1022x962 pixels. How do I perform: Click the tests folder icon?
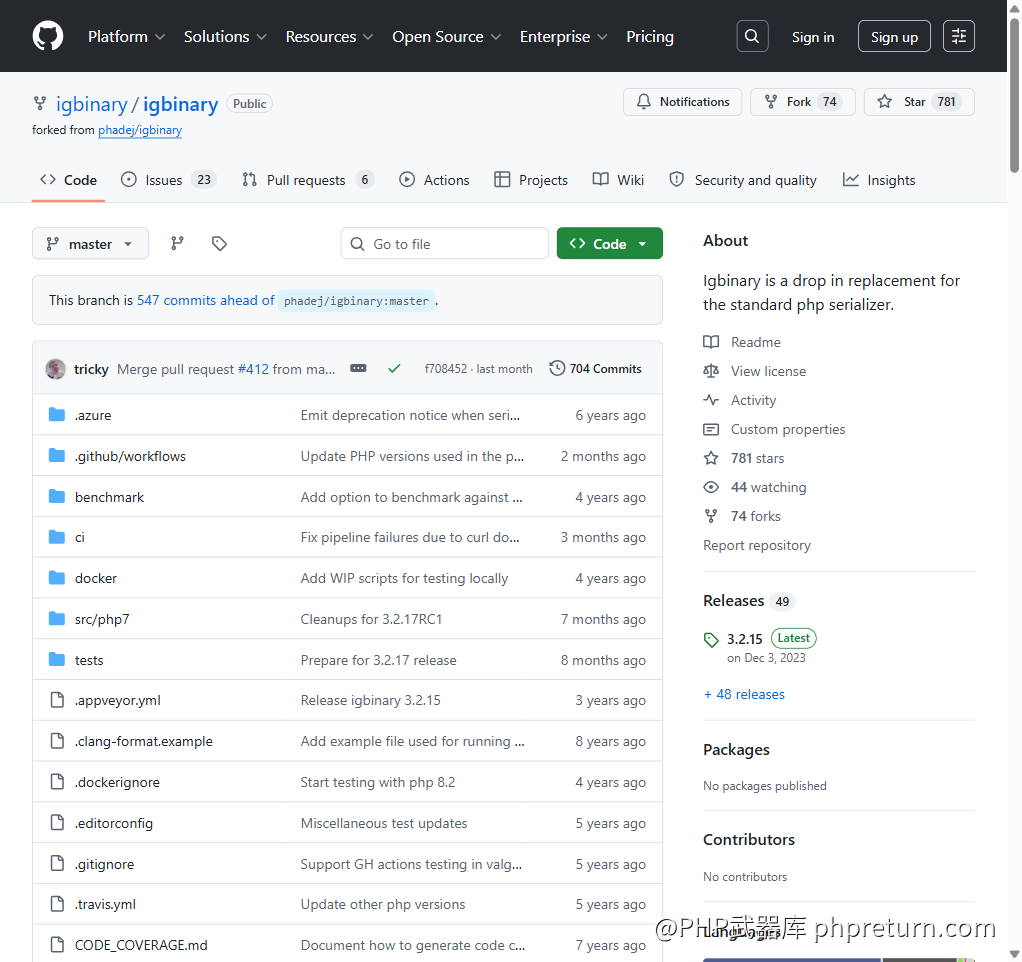coord(57,660)
